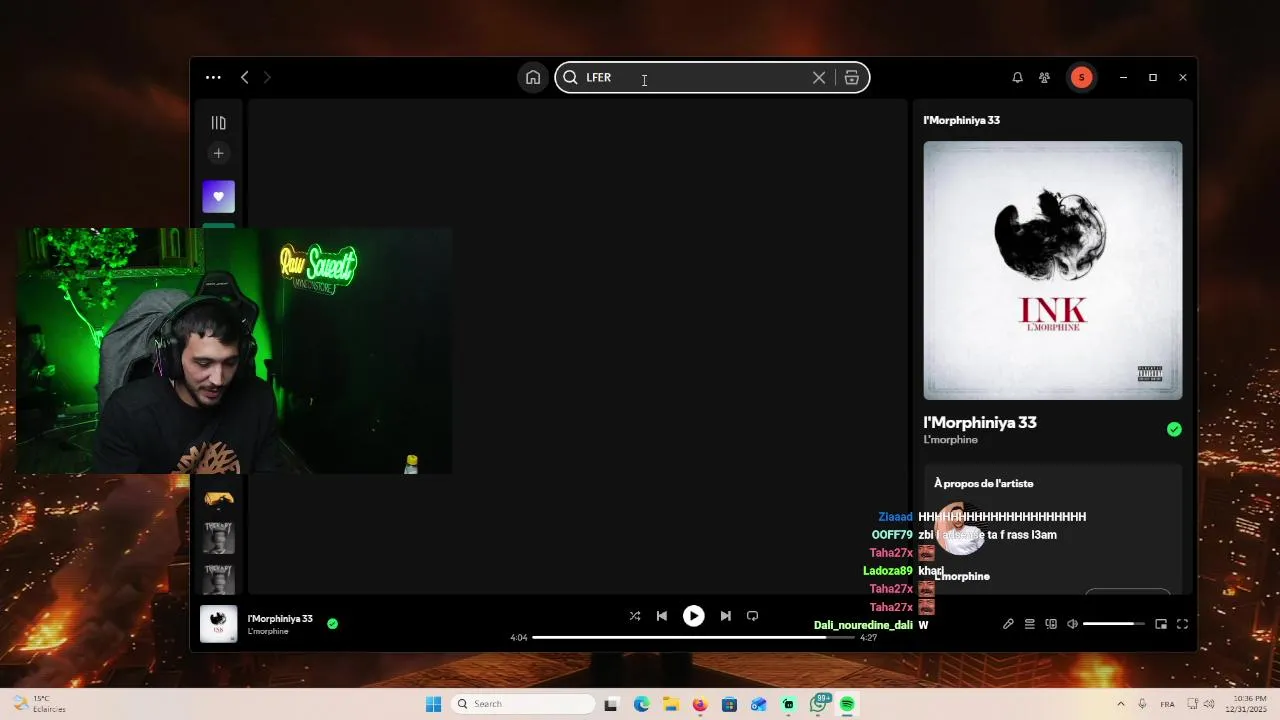
Task: Open l'Morphiniya 33 title in side panel
Action: (980, 423)
